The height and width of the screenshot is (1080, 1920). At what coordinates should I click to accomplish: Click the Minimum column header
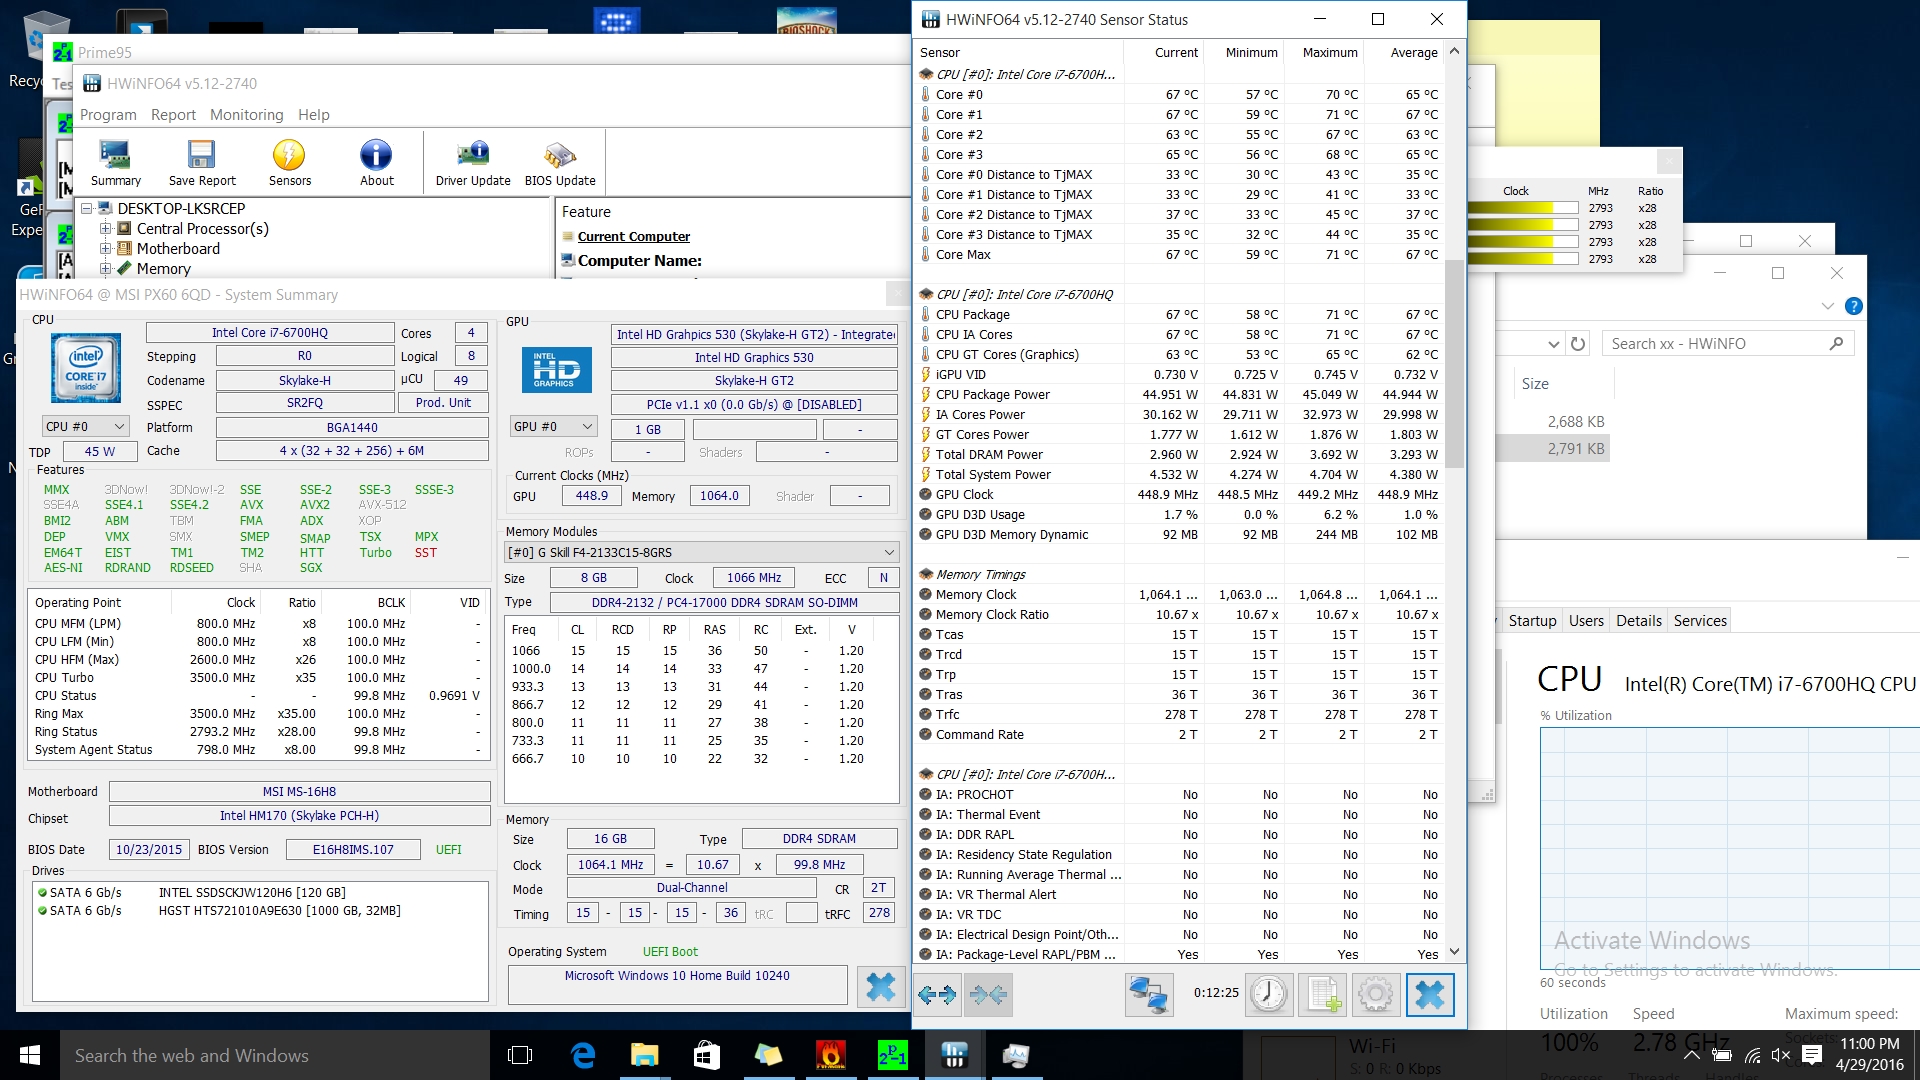[x=1243, y=53]
